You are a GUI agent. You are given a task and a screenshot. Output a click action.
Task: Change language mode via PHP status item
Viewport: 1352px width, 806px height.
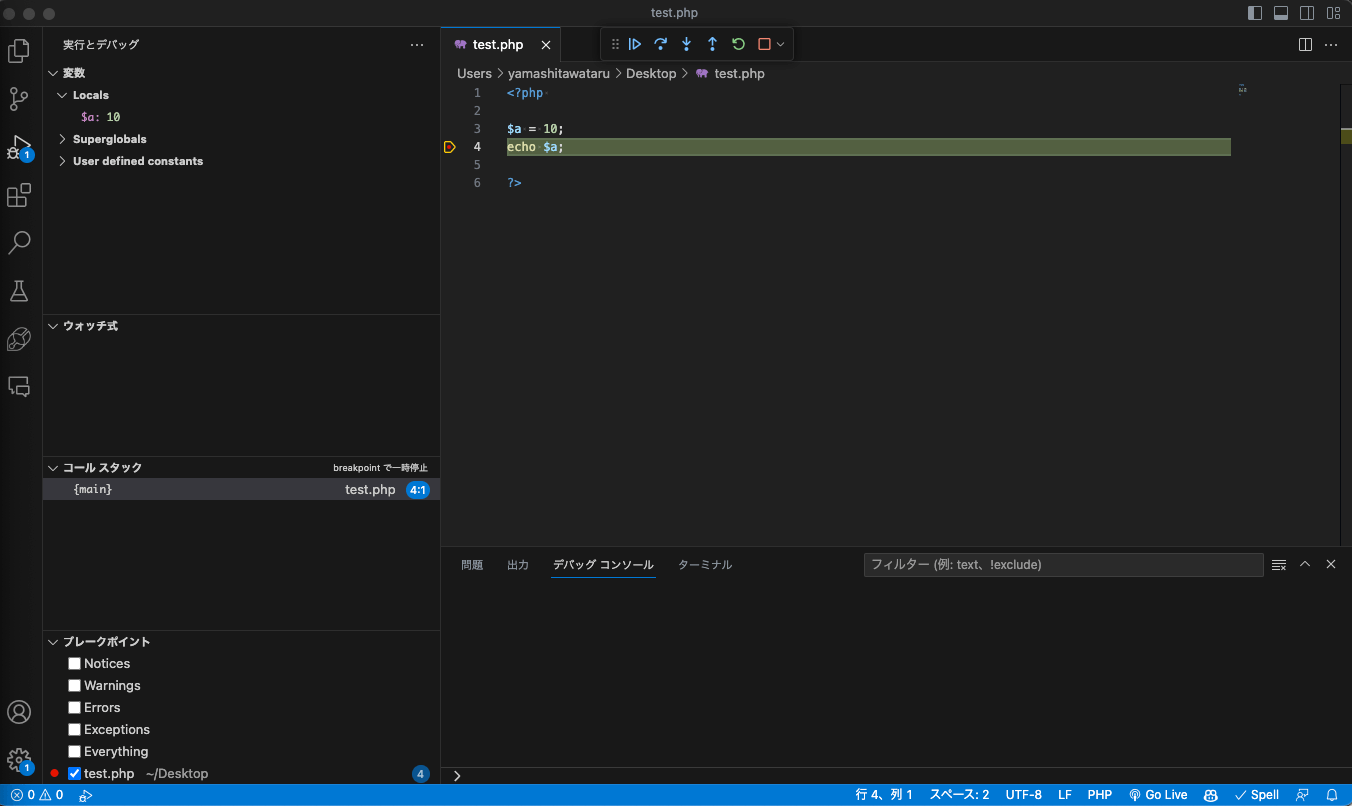pos(1100,795)
